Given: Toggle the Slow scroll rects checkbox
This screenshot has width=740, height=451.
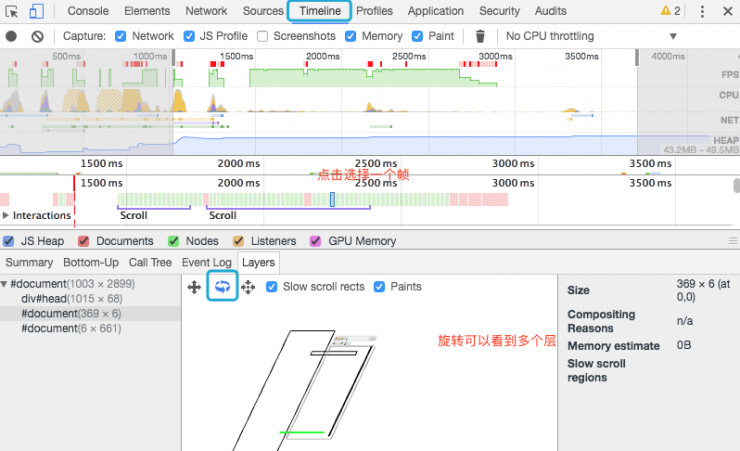Looking at the screenshot, I should click(273, 287).
